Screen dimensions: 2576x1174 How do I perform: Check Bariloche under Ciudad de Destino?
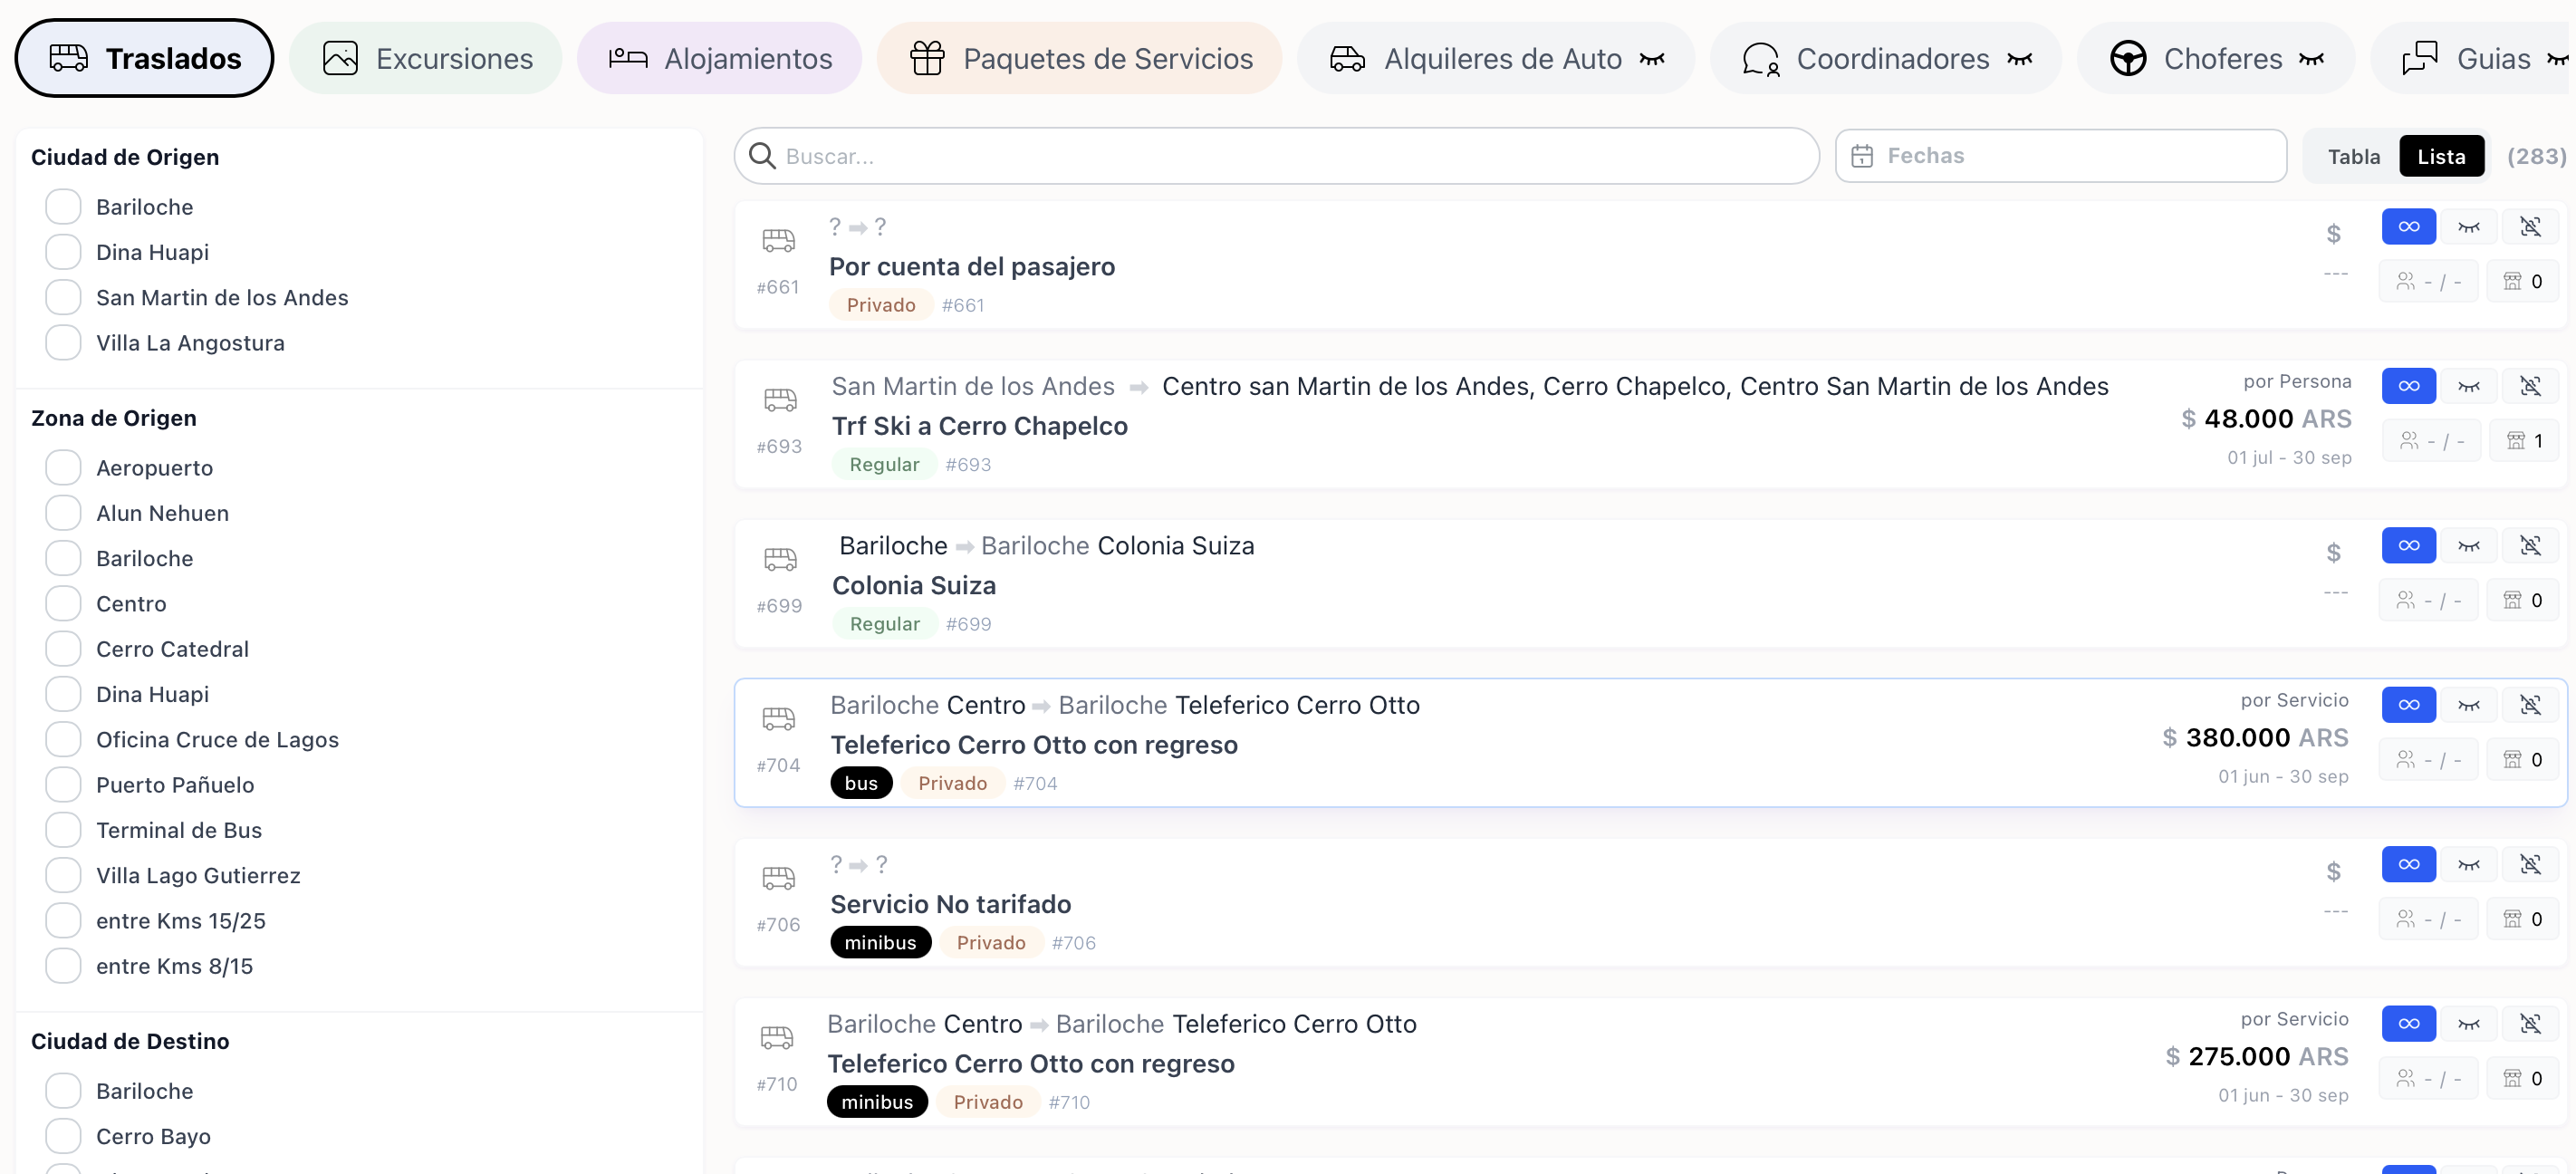tap(63, 1091)
